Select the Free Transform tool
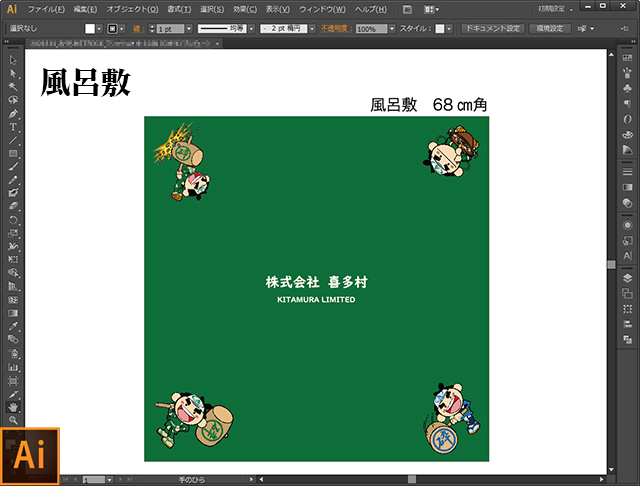 coord(13,260)
